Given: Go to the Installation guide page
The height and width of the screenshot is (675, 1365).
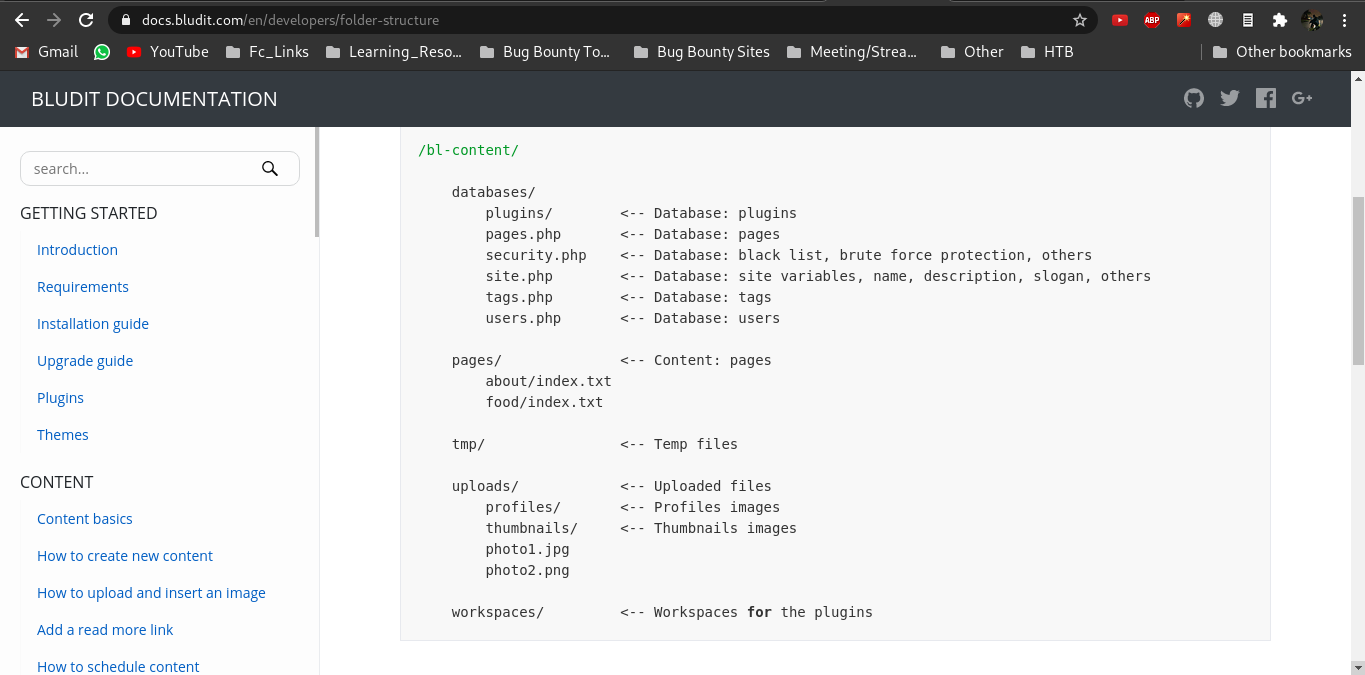Looking at the screenshot, I should 93,324.
